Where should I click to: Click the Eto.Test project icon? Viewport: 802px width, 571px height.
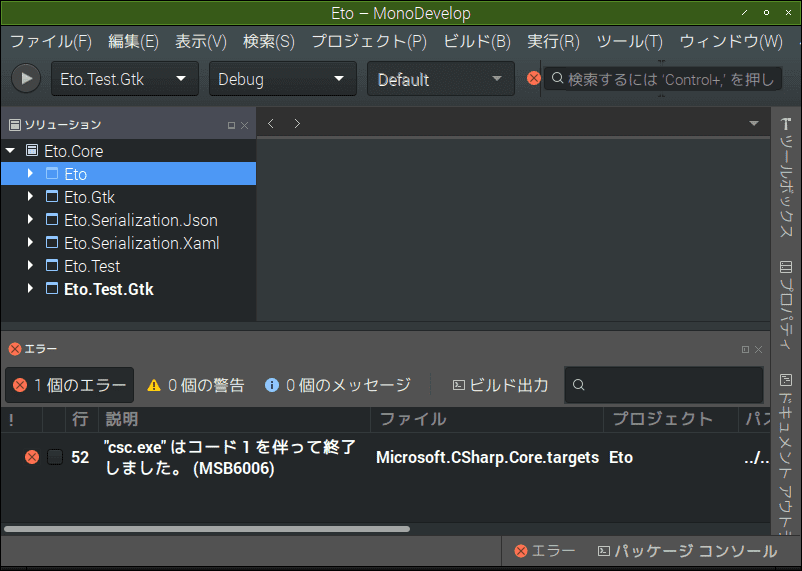pos(52,266)
